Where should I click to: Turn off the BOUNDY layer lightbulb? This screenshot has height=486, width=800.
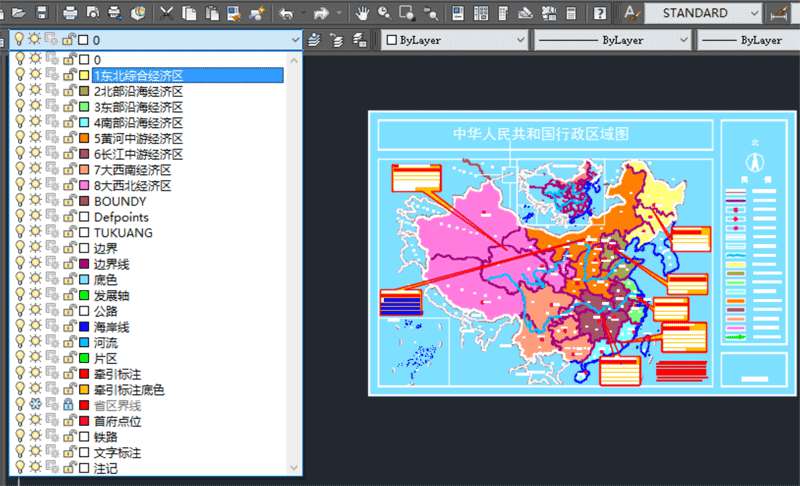(19, 201)
